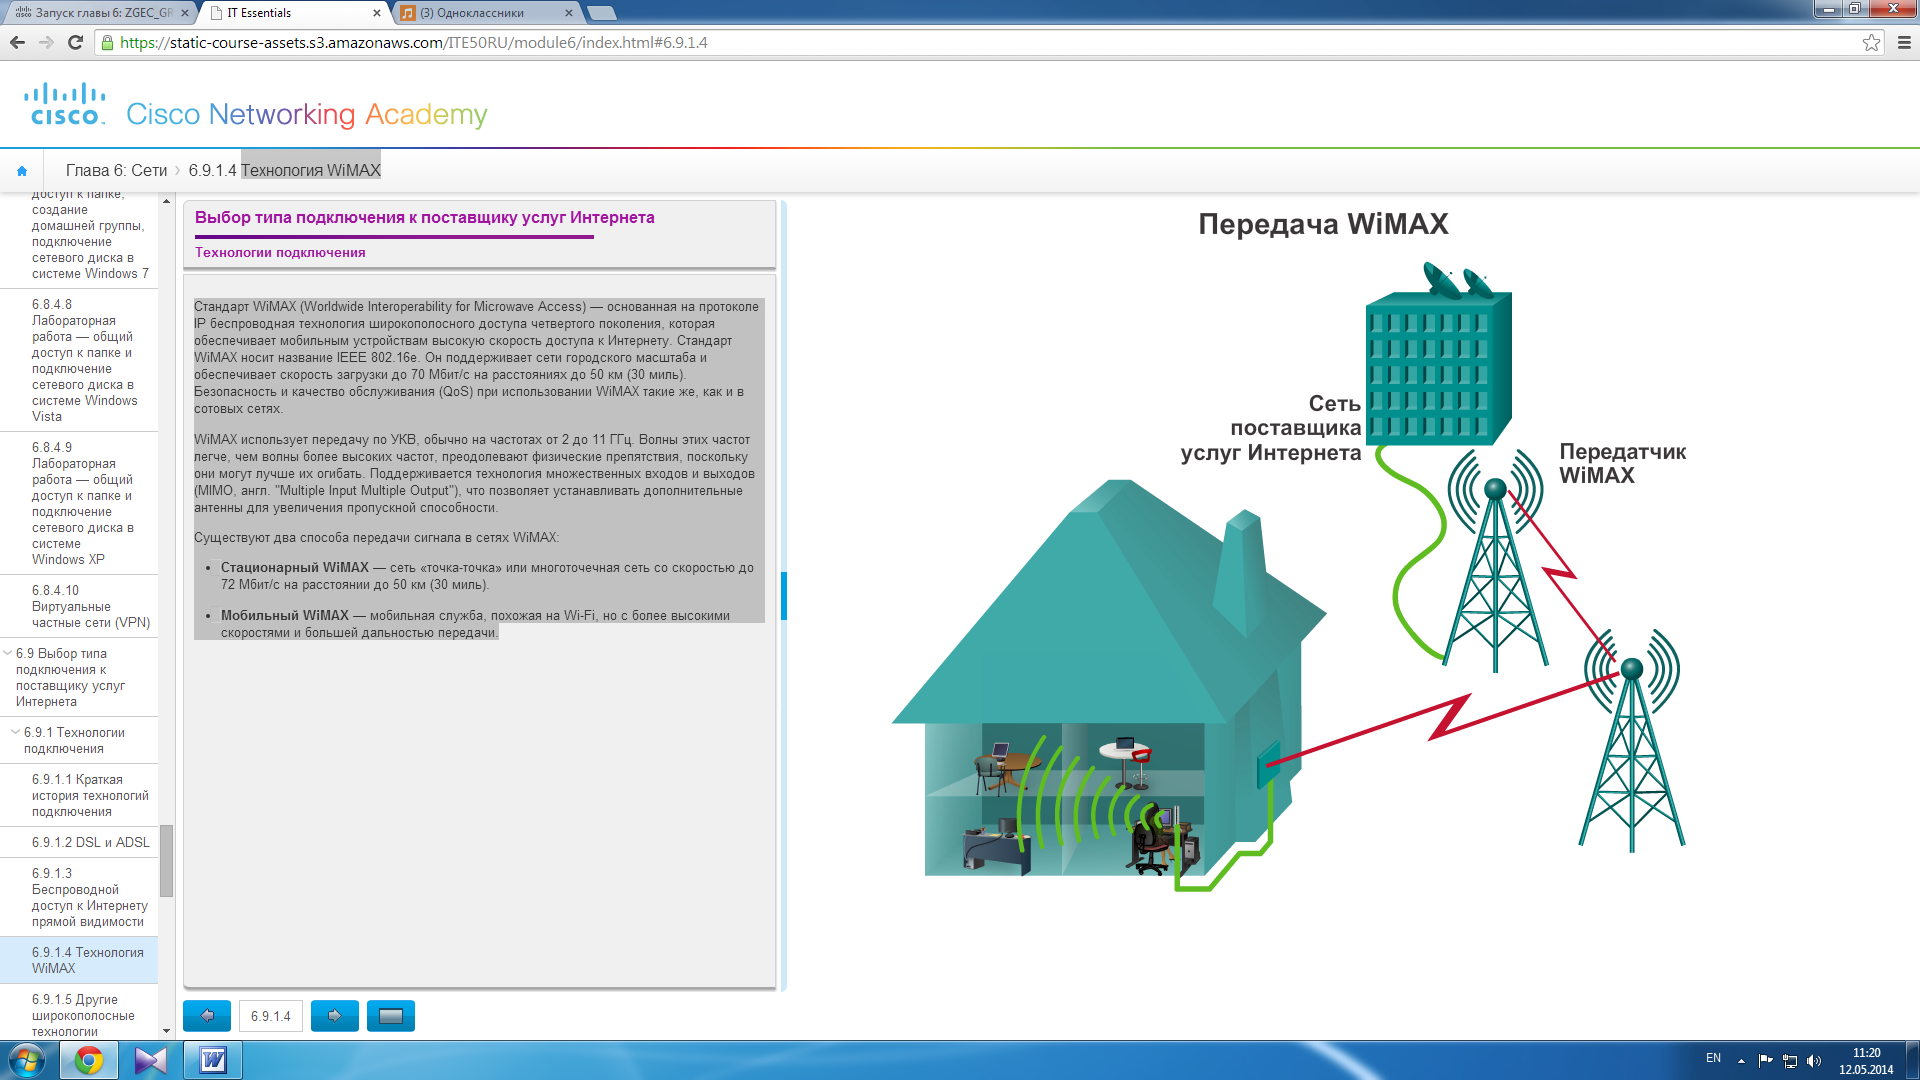Click the Cisco logo
This screenshot has width=1920, height=1080.
(65, 105)
